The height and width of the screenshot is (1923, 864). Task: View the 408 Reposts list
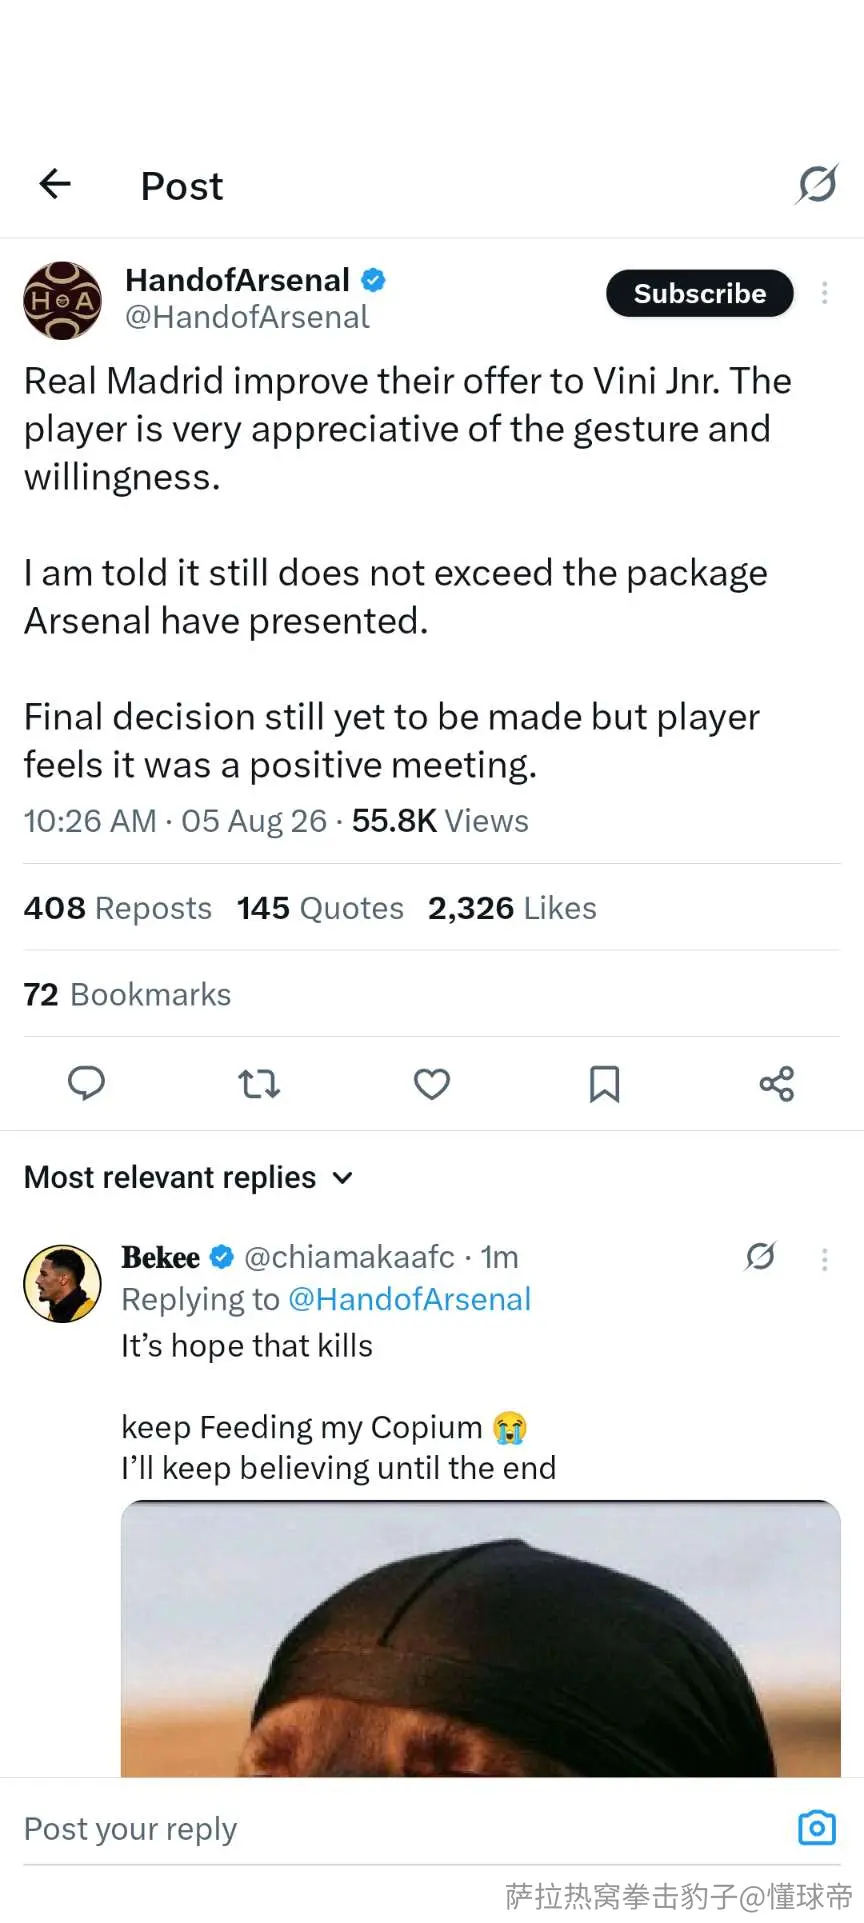[118, 908]
